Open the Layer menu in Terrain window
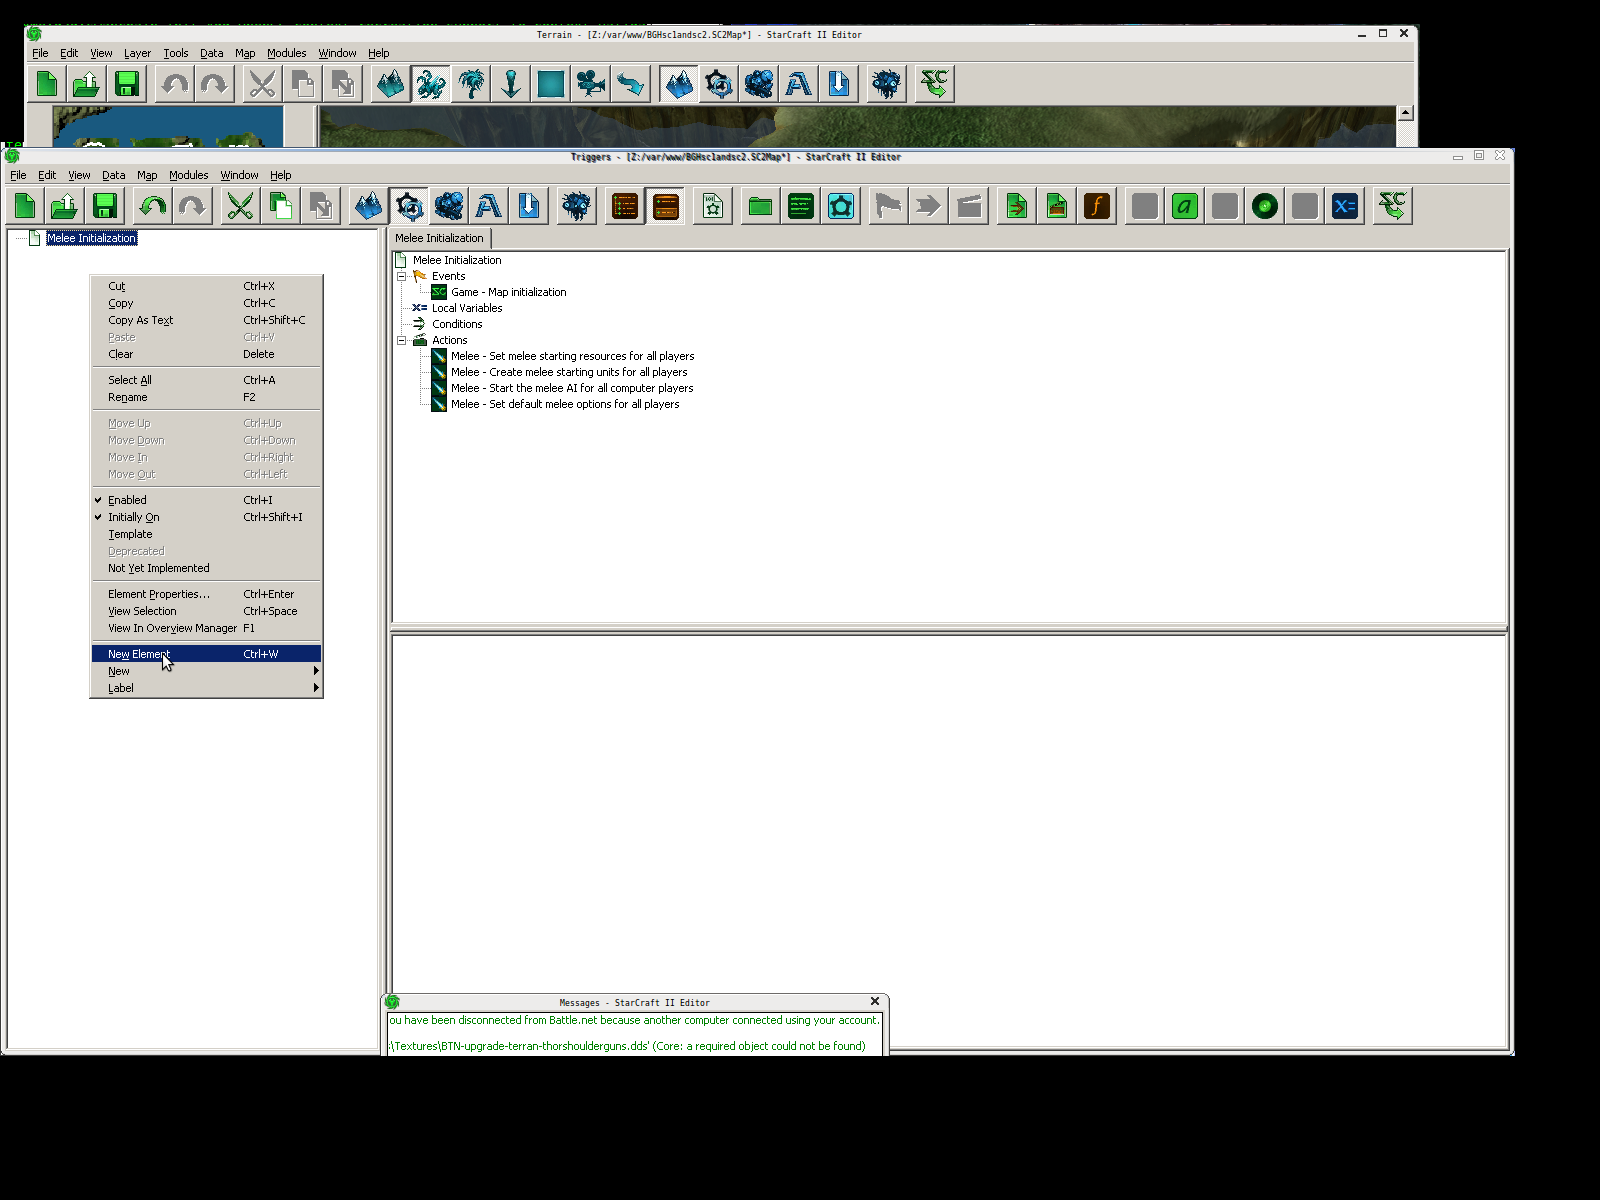Viewport: 1600px width, 1200px height. tap(137, 53)
